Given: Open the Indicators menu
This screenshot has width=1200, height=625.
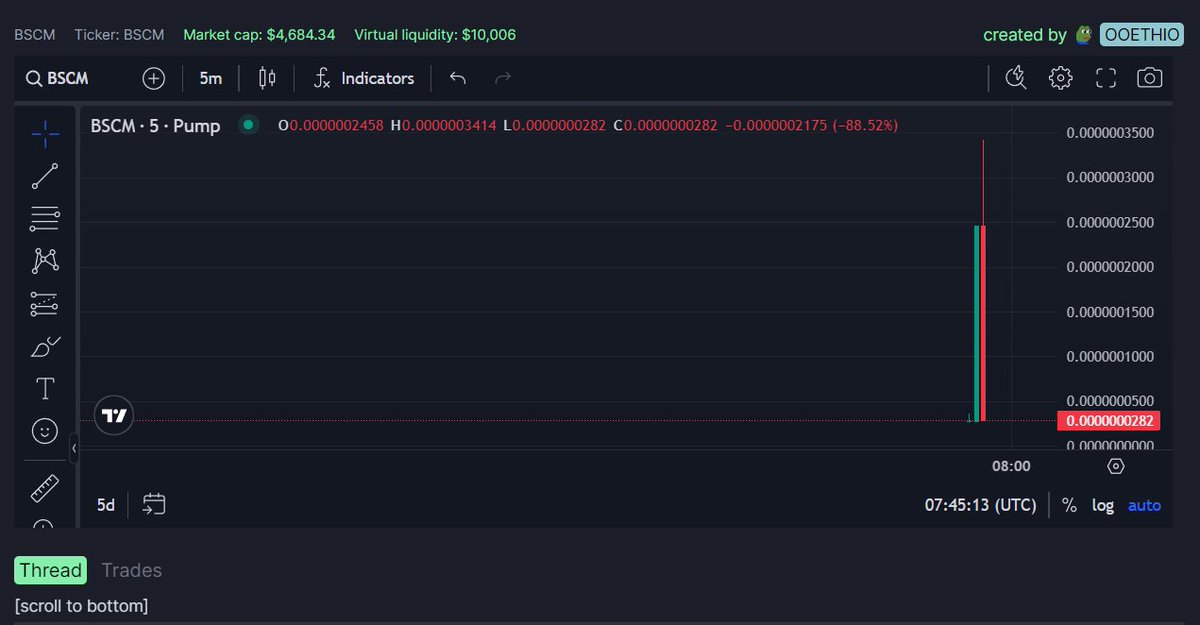Looking at the screenshot, I should 363,78.
